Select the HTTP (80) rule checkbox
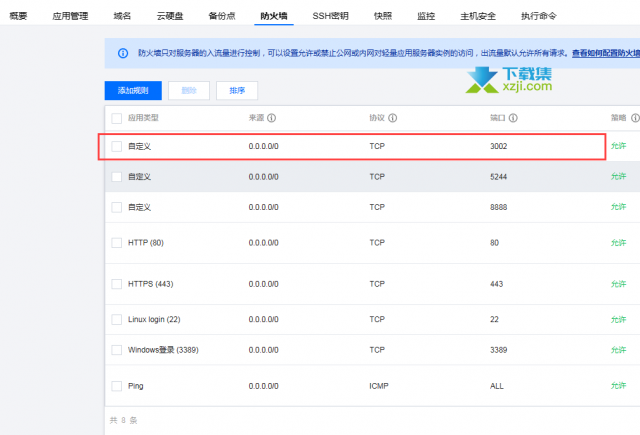The height and width of the screenshot is (435, 640). pyautogui.click(x=117, y=243)
